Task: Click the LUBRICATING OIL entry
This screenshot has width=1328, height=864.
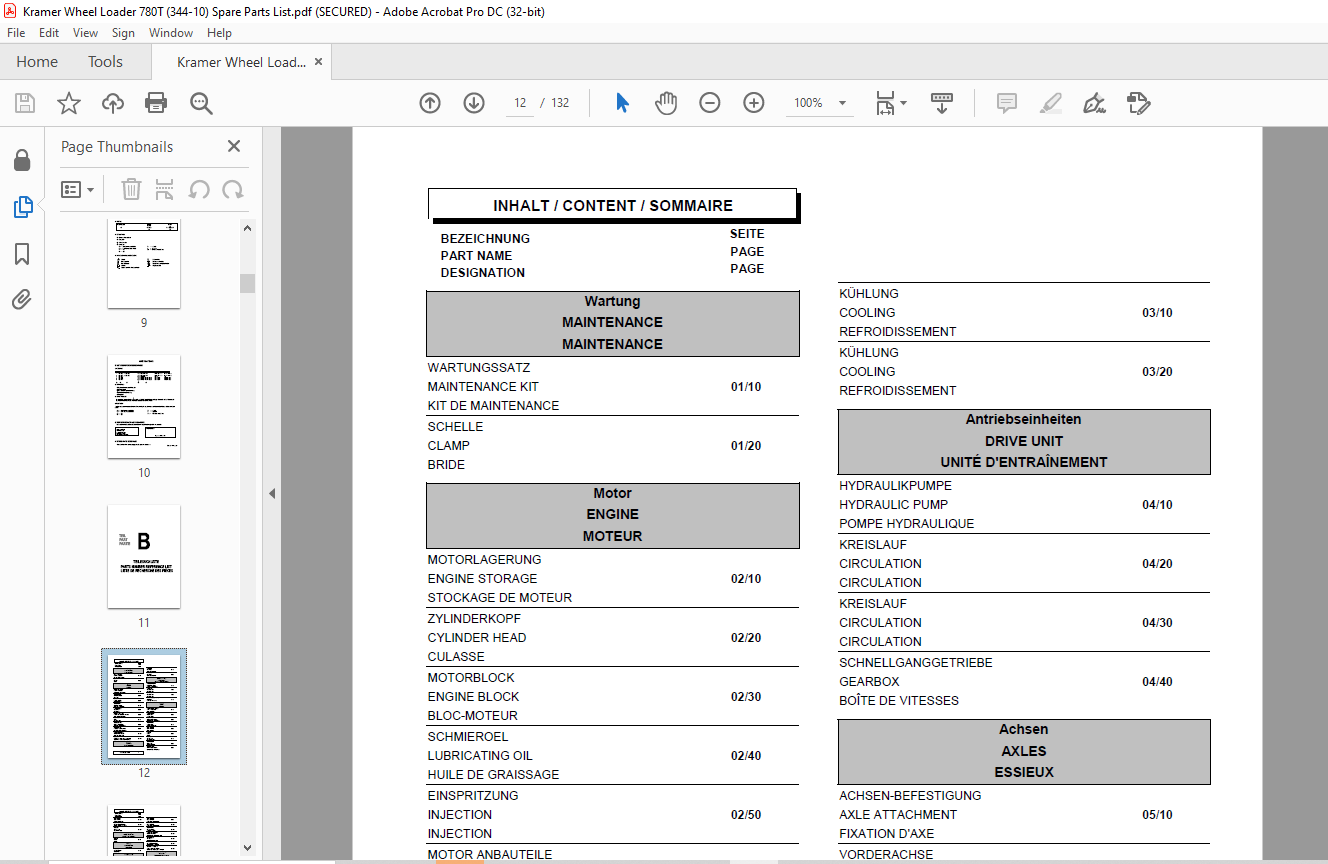Action: pos(480,756)
